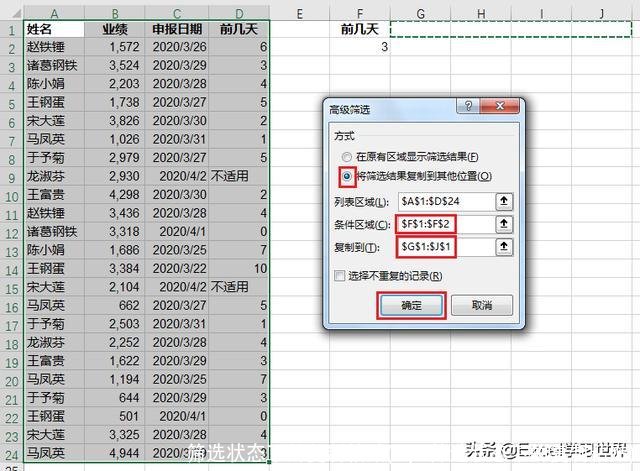Click date cell 2020/4/1 in row 12

(176, 232)
